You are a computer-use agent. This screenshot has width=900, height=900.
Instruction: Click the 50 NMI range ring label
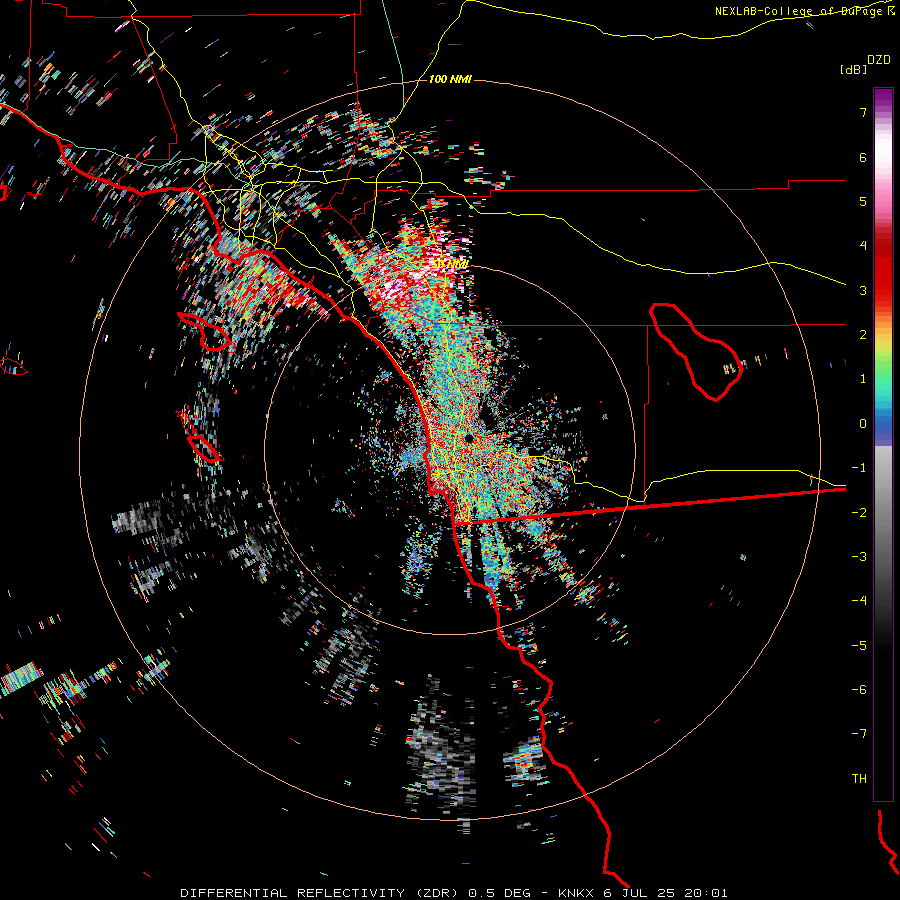point(451,264)
